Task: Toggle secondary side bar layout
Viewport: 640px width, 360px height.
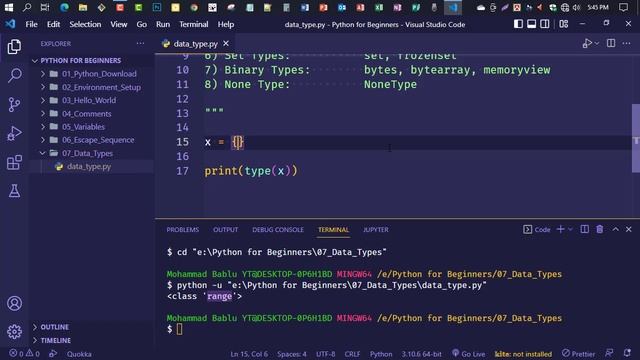Action: tap(544, 24)
